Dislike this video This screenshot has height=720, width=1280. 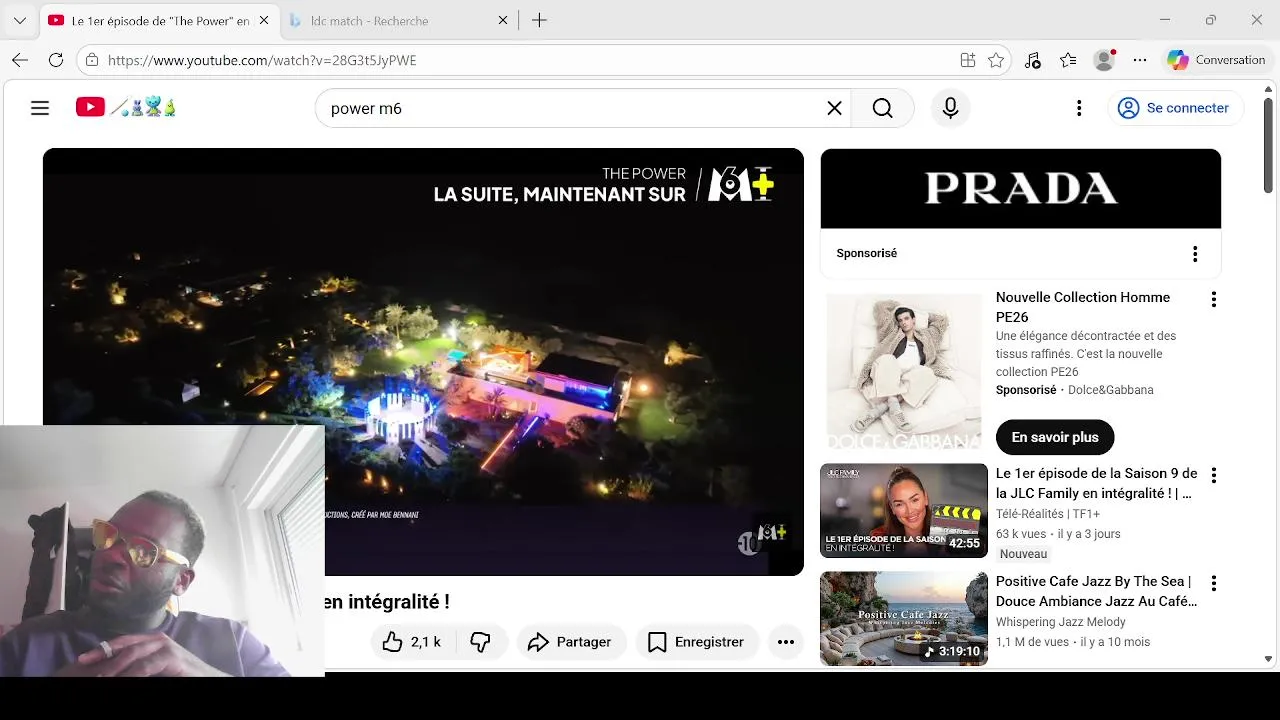tap(481, 642)
